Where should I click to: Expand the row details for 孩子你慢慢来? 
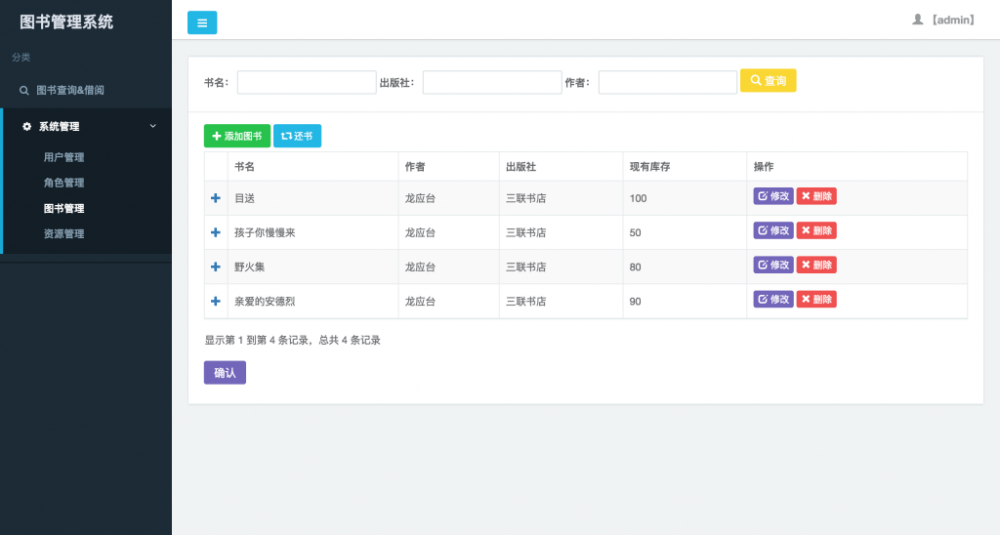216,233
